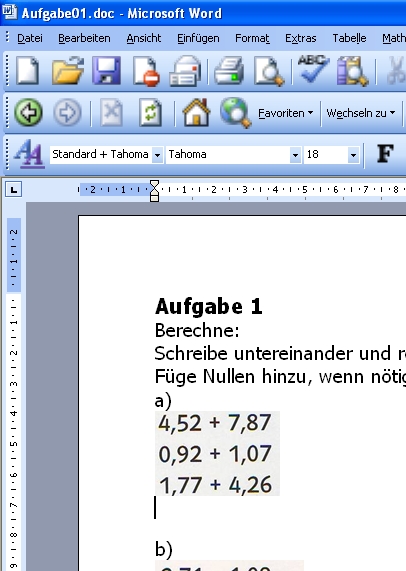Viewport: 406px width, 571px height.
Task: Print the document with printer icon
Action: click(229, 71)
